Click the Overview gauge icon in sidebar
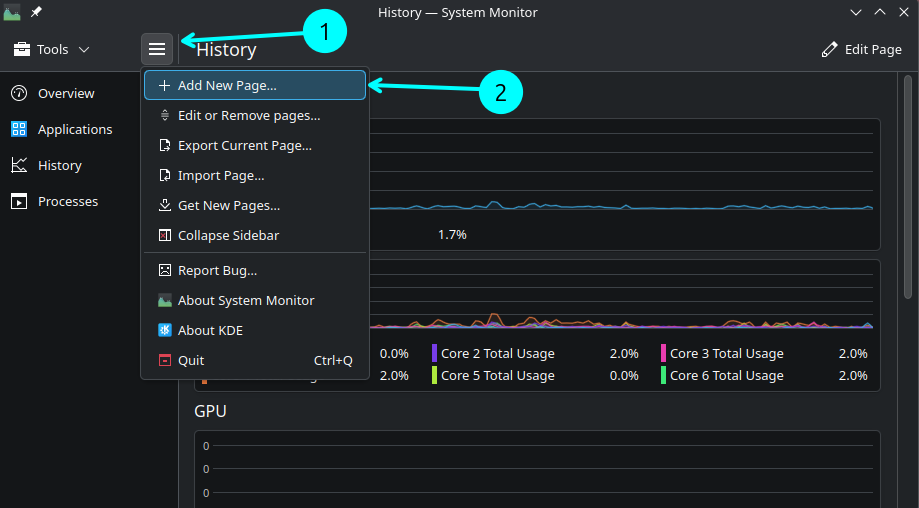 [19, 93]
